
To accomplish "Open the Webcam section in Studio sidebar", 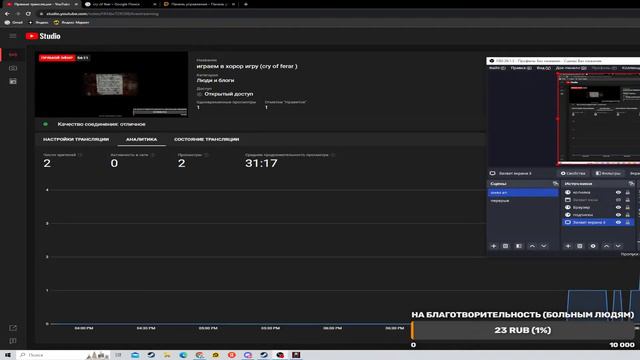I will click(13, 68).
